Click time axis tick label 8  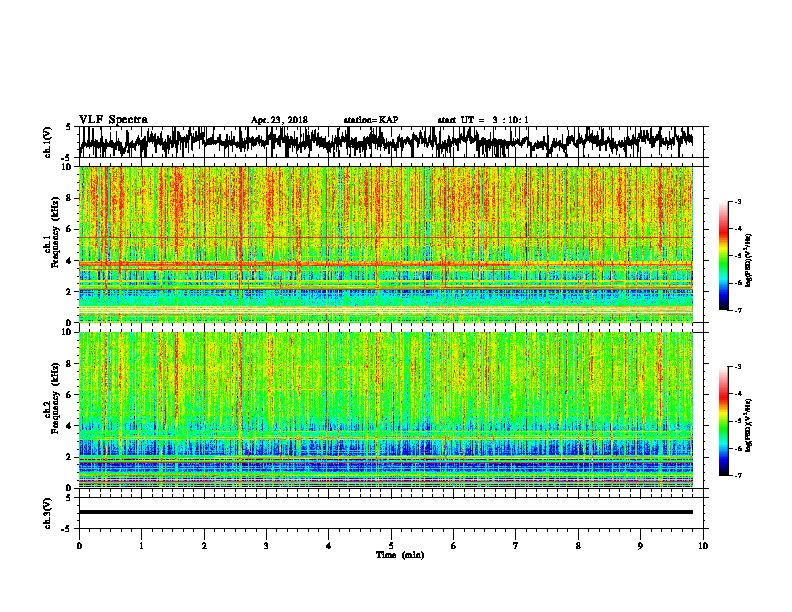[x=578, y=546]
